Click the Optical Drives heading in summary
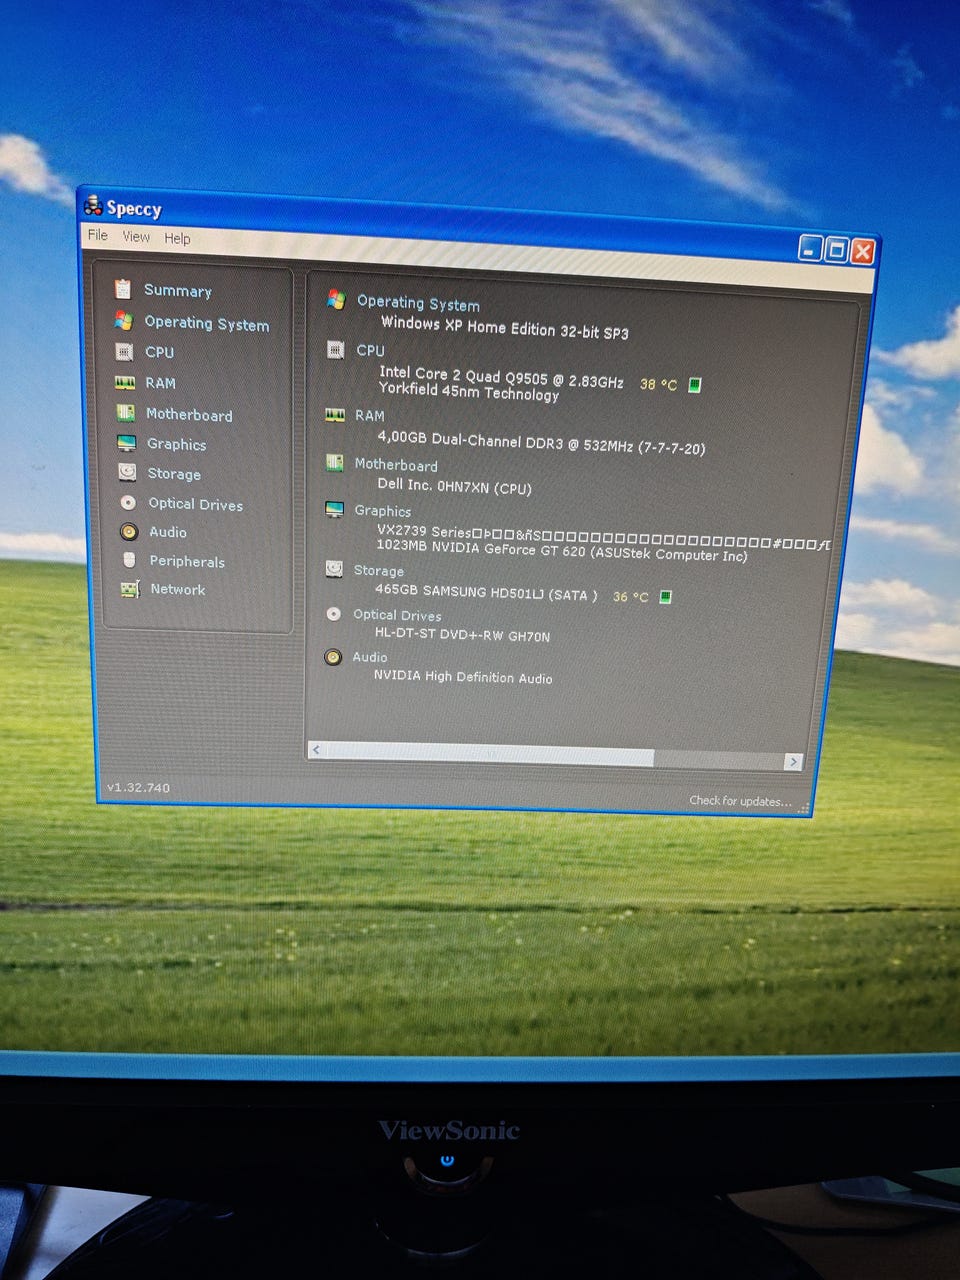960x1280 pixels. click(x=397, y=615)
